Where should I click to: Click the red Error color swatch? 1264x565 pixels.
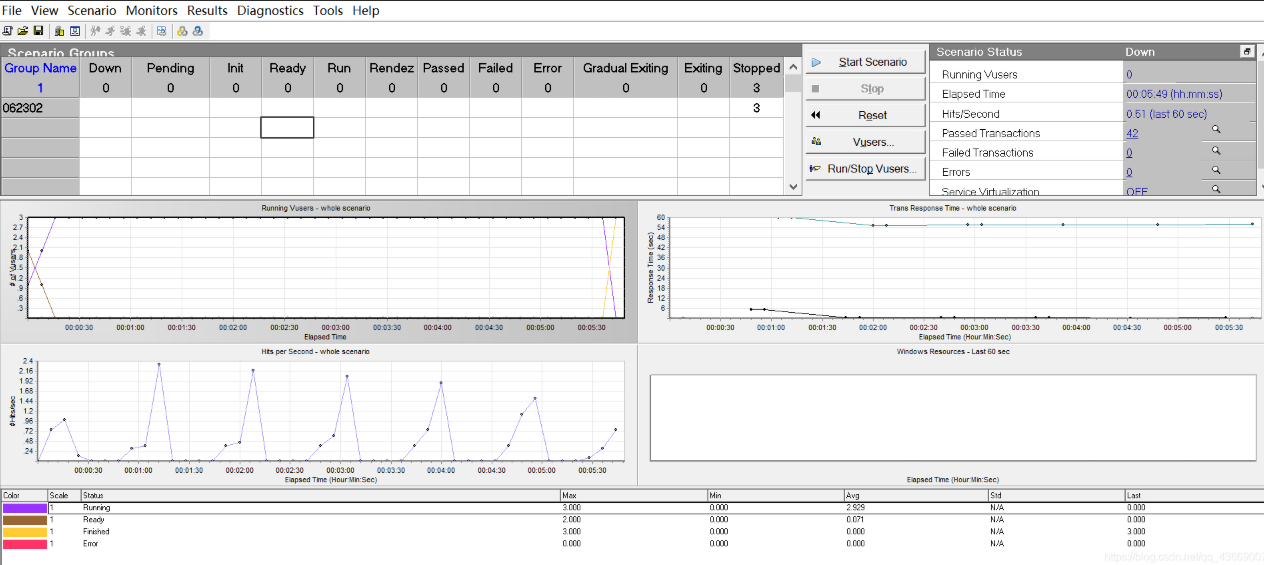click(24, 544)
